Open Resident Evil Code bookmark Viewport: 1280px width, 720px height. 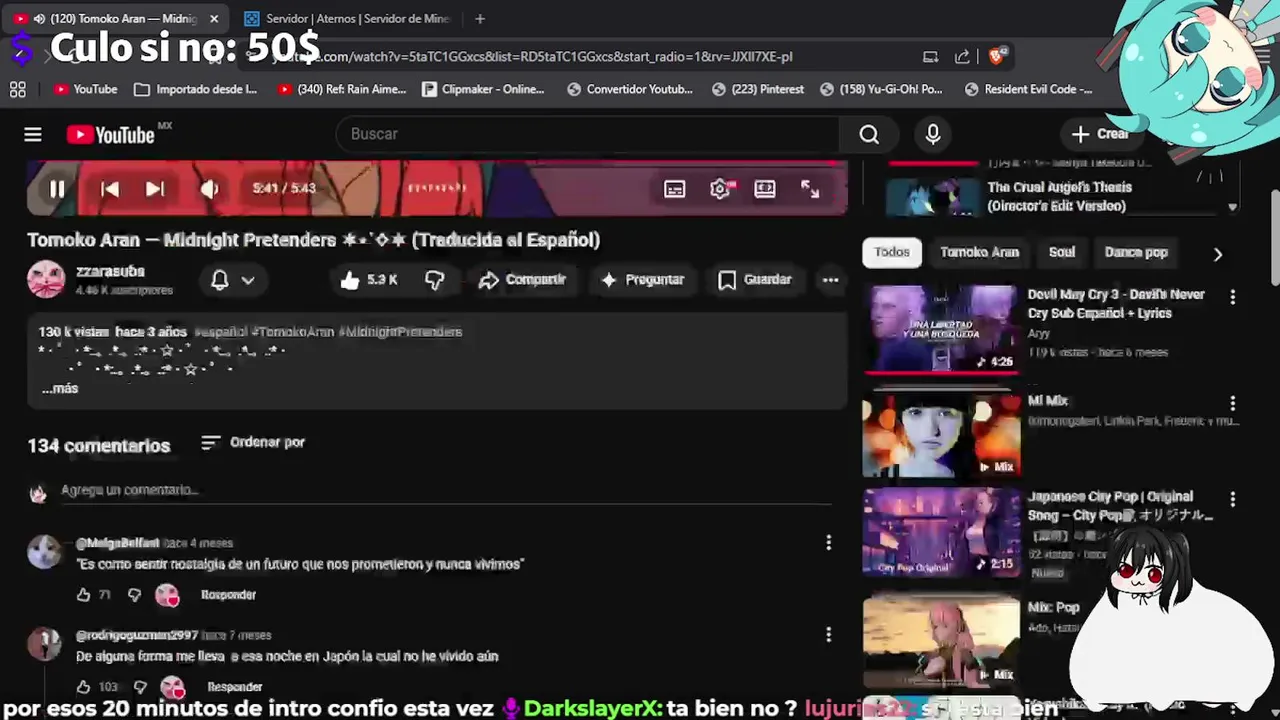(1028, 89)
